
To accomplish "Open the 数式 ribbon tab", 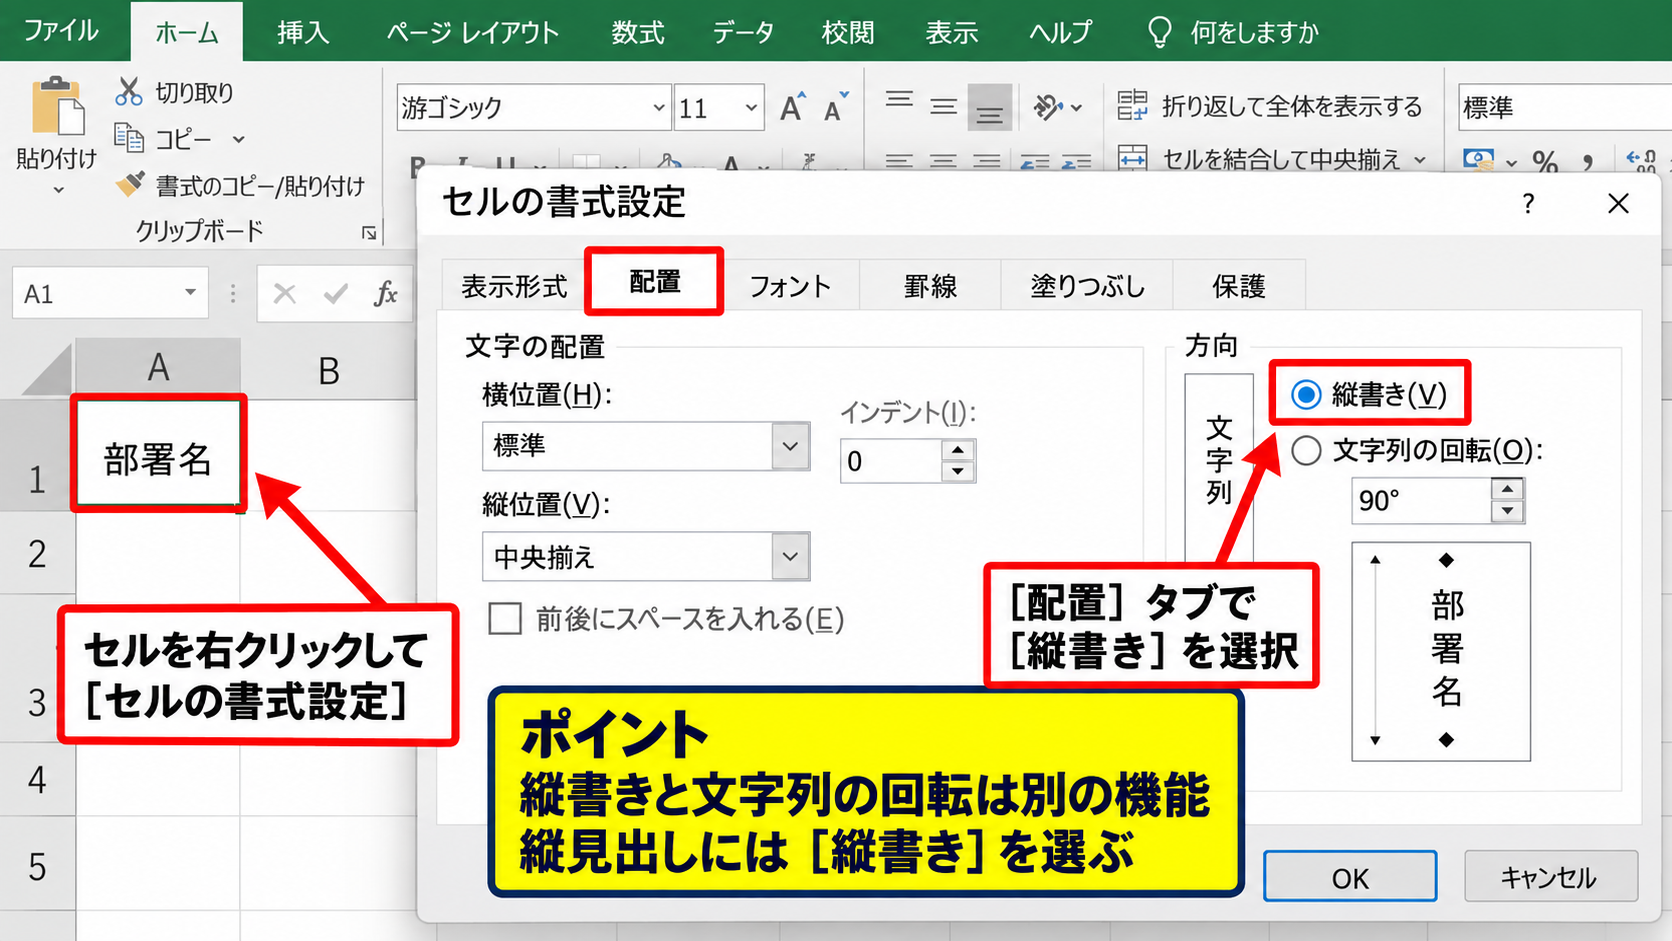I will tap(638, 32).
